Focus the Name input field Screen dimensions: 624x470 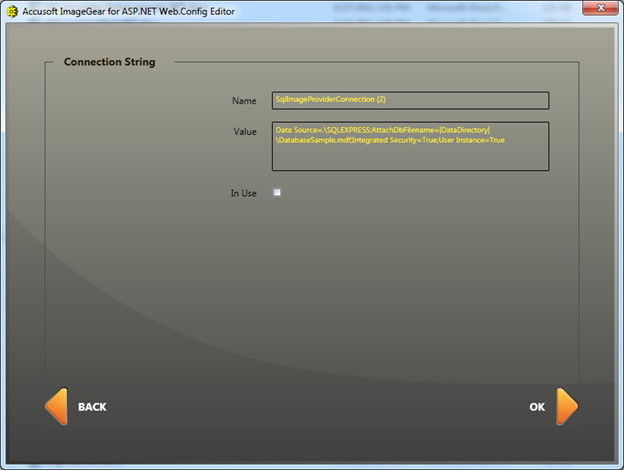410,100
